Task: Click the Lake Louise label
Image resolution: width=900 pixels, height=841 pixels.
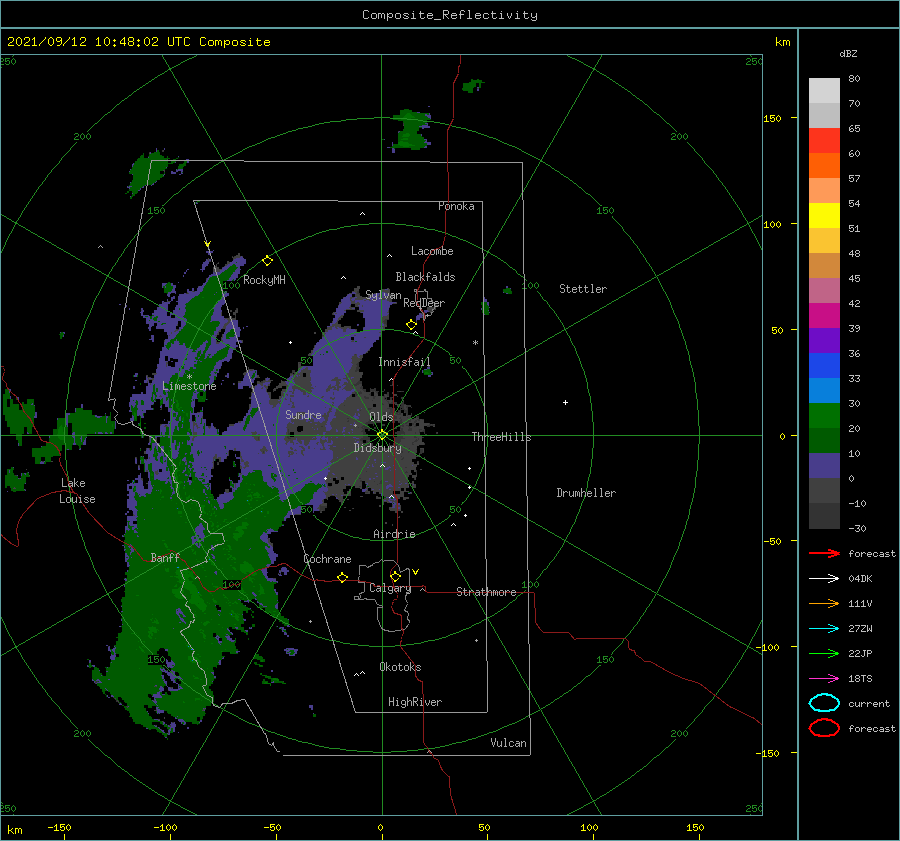Action: pyautogui.click(x=77, y=491)
